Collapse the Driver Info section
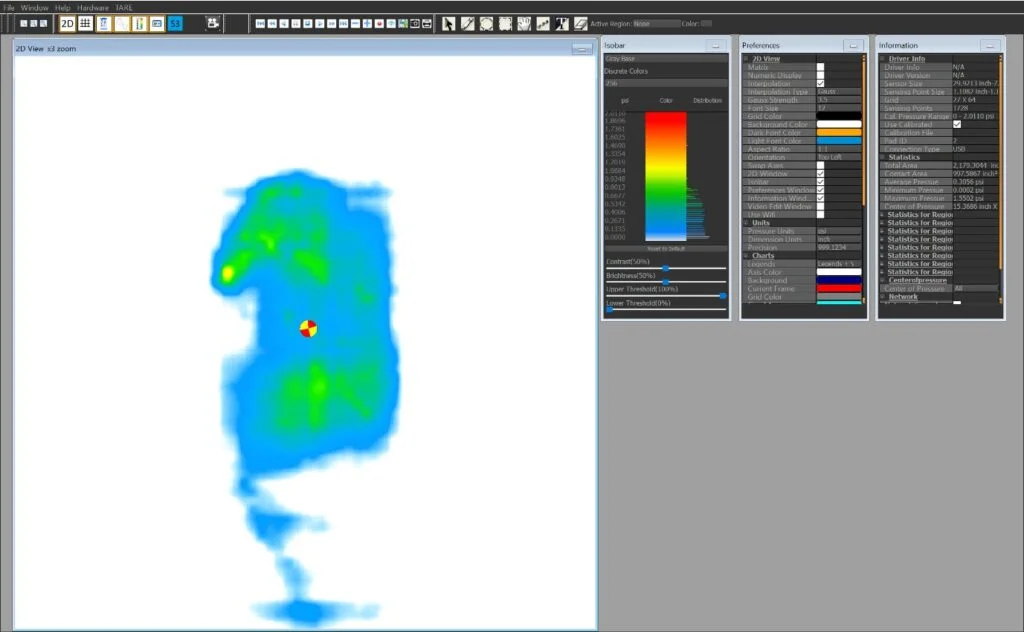The image size is (1024, 632). click(x=882, y=59)
